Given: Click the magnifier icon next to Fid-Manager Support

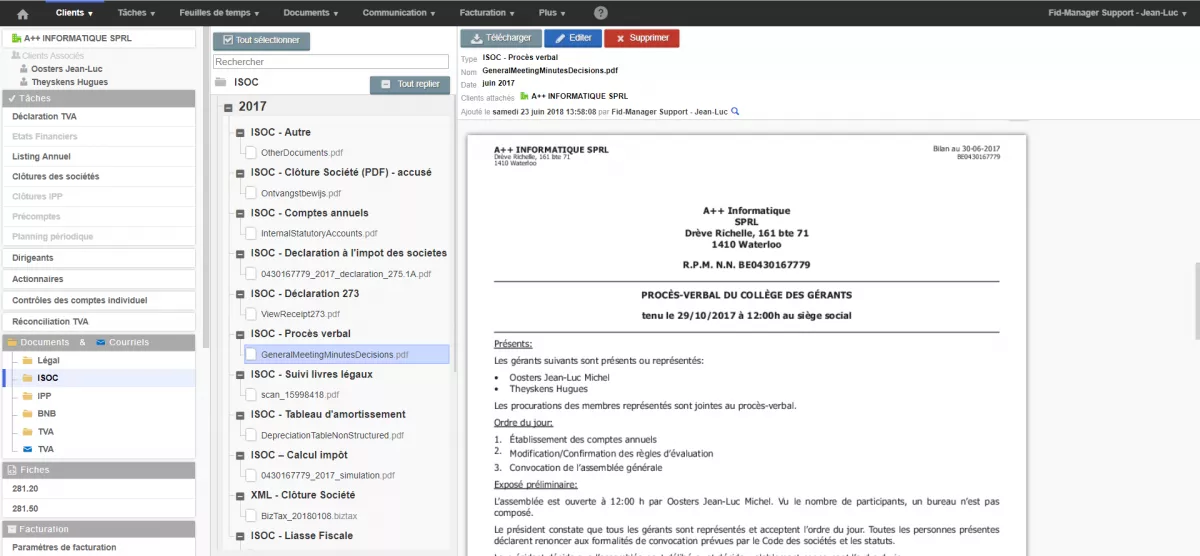Looking at the screenshot, I should (735, 111).
